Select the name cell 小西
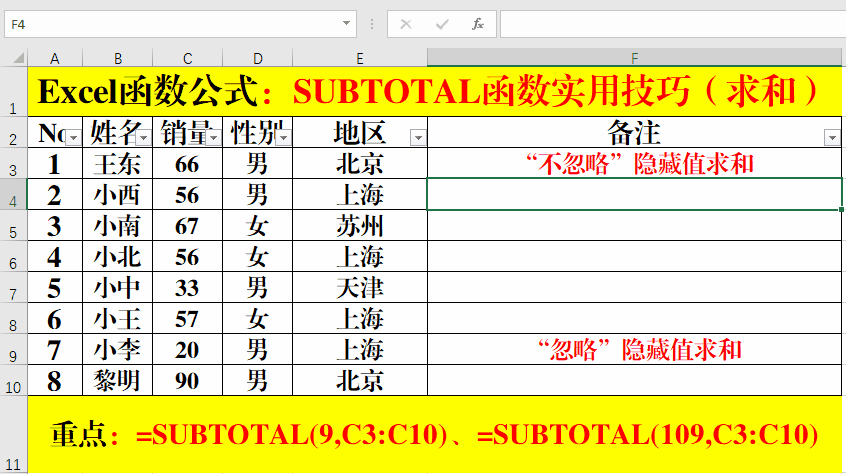The image size is (846, 474). pyautogui.click(x=118, y=195)
